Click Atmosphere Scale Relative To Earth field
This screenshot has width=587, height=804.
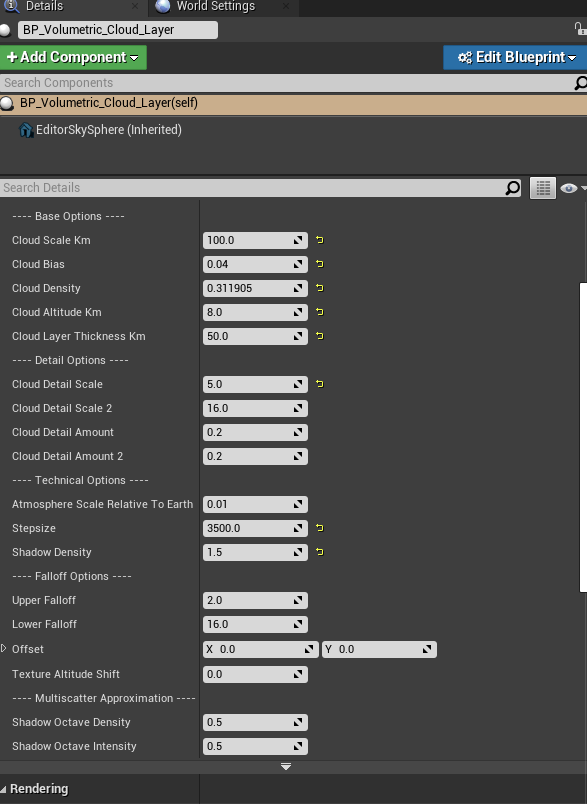click(255, 504)
